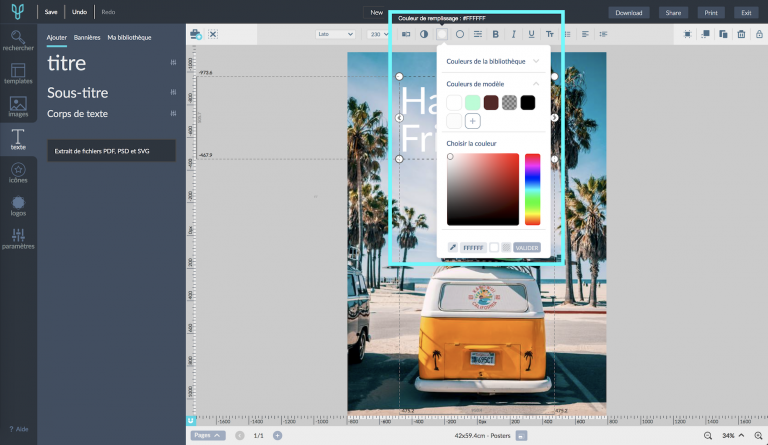
Task: Open the icônes library
Action: pyautogui.click(x=17, y=172)
